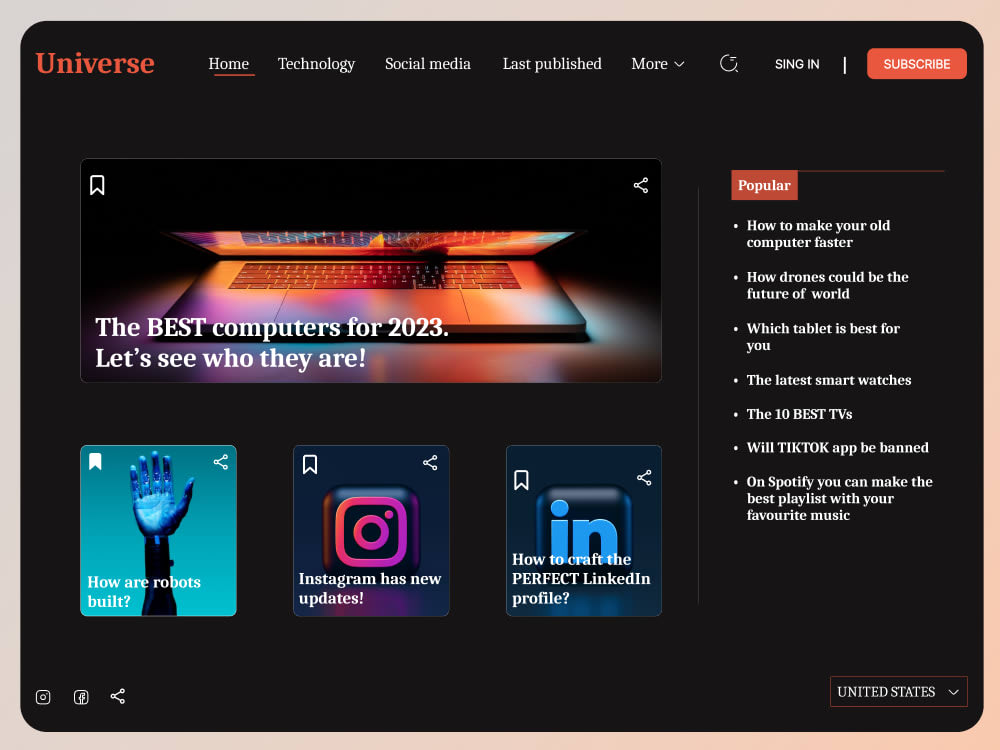Open The latest smart watches article
Image resolution: width=1000 pixels, height=750 pixels.
(x=828, y=380)
